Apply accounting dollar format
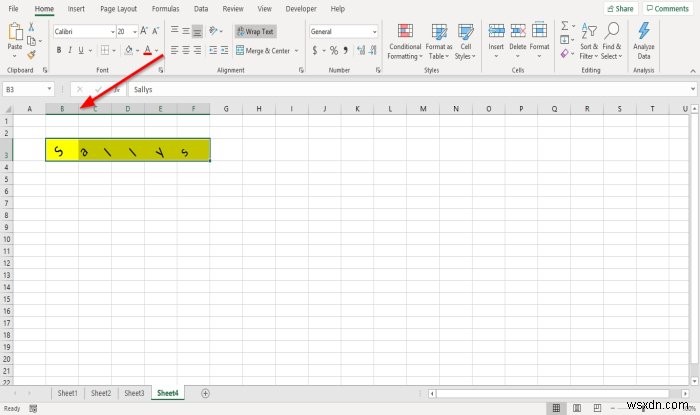 click(x=315, y=50)
